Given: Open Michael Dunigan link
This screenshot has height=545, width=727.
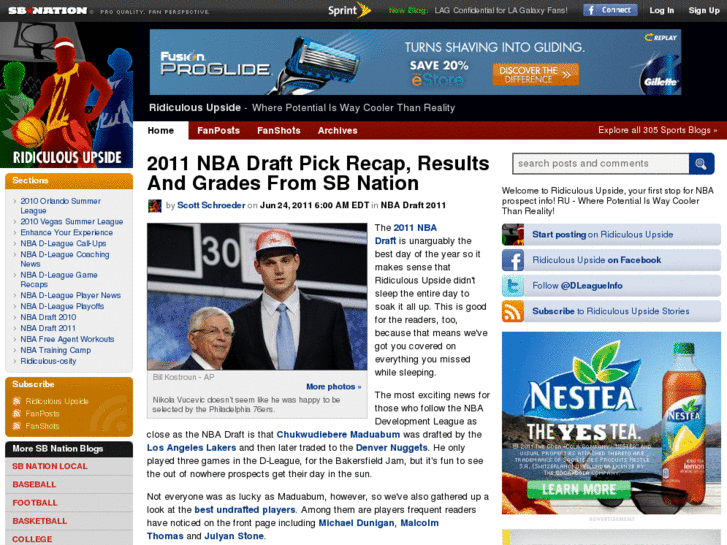Looking at the screenshot, I should (357, 523).
